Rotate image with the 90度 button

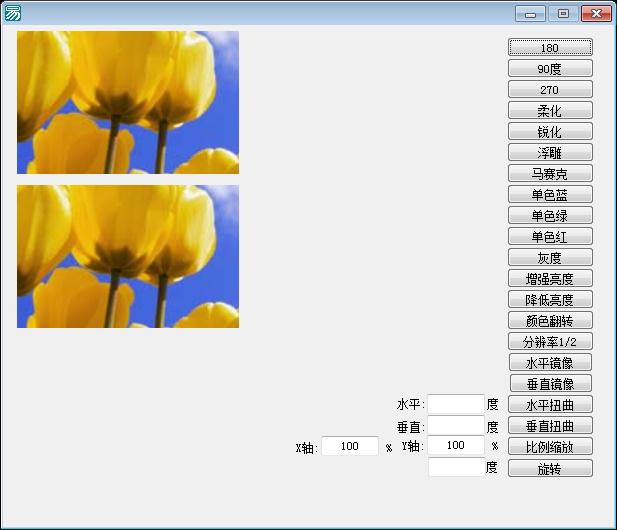point(550,68)
